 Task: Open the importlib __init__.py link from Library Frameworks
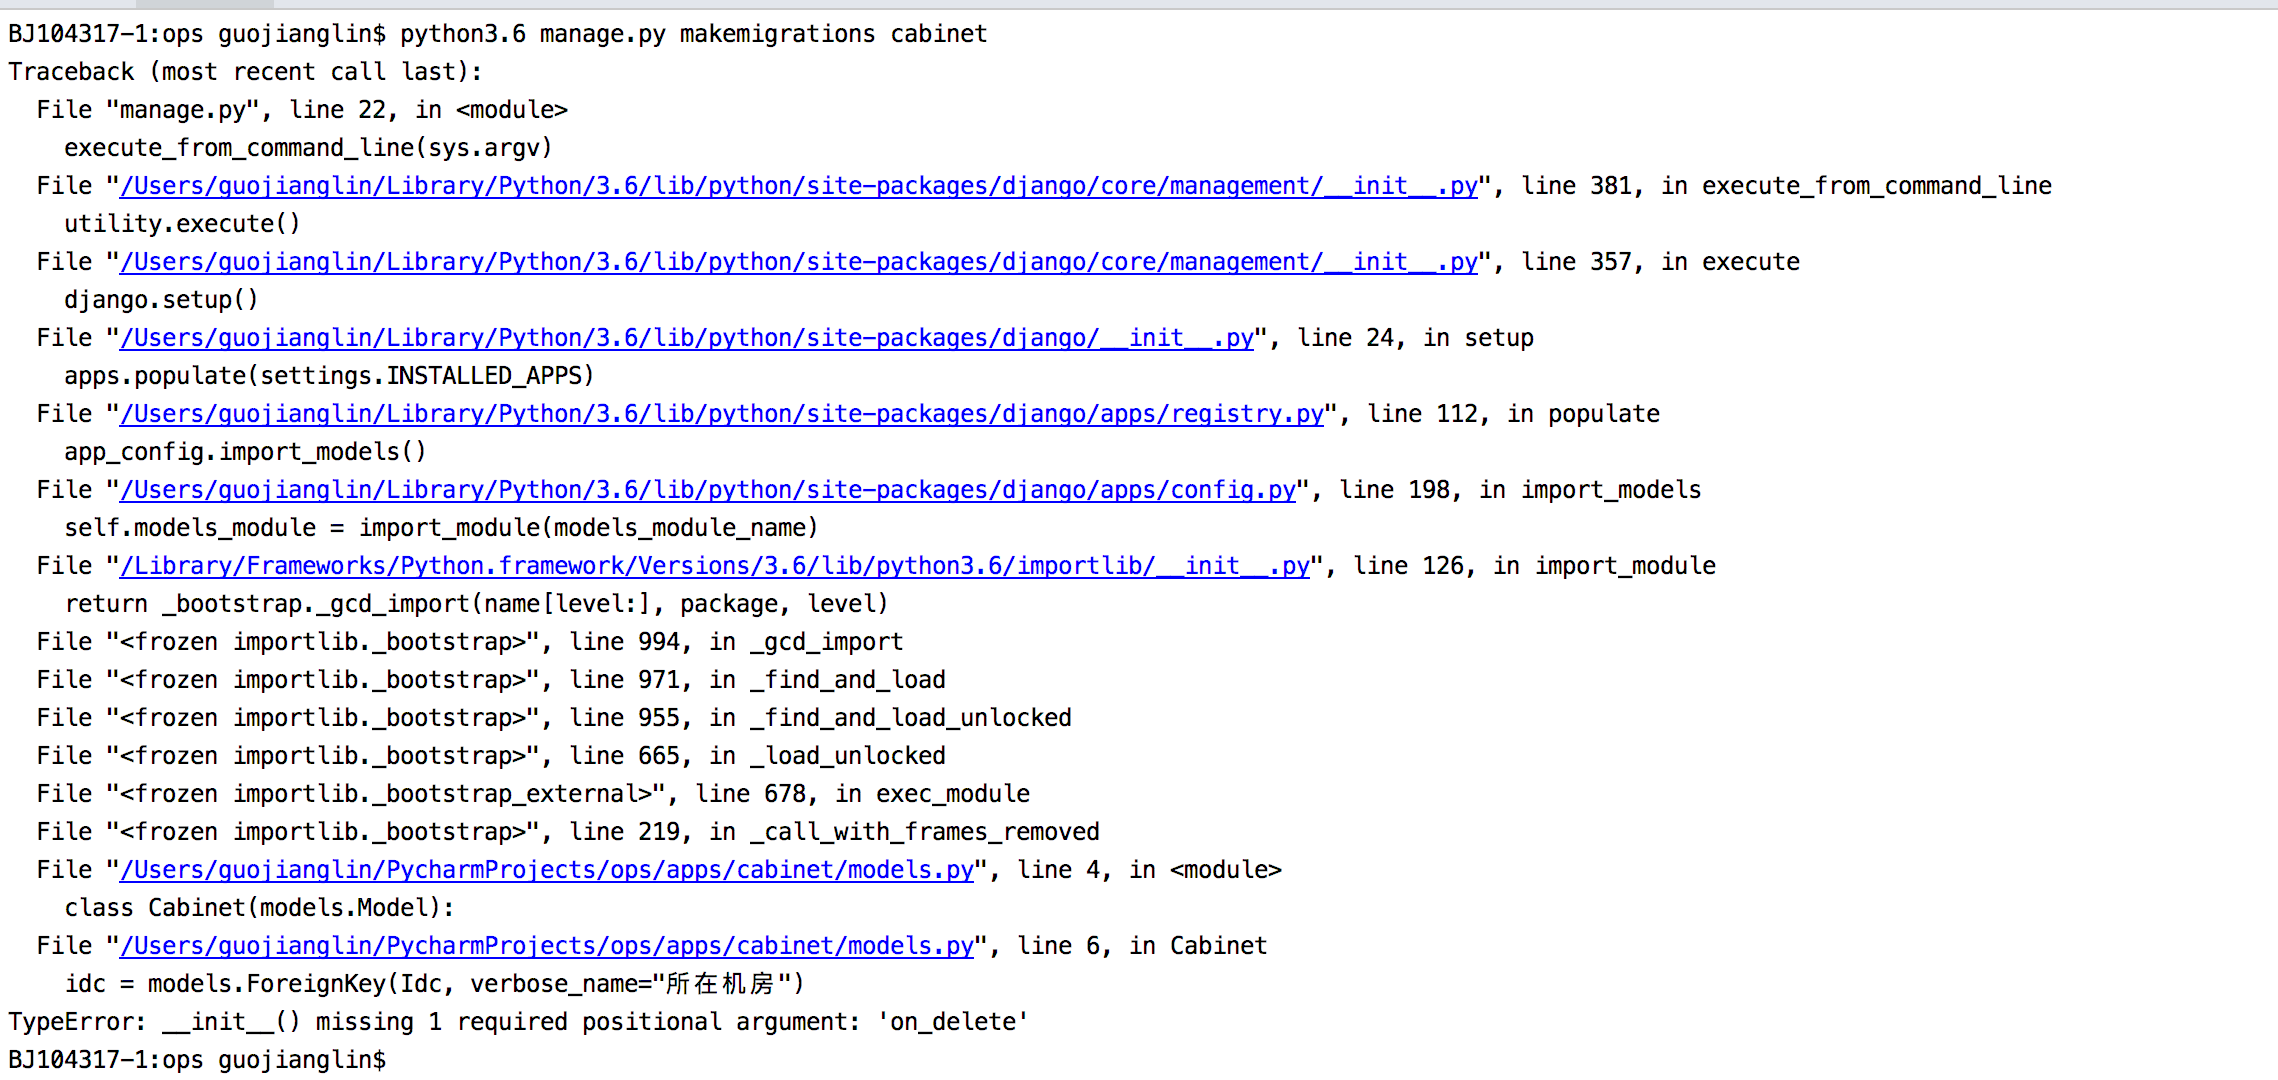pyautogui.click(x=713, y=565)
